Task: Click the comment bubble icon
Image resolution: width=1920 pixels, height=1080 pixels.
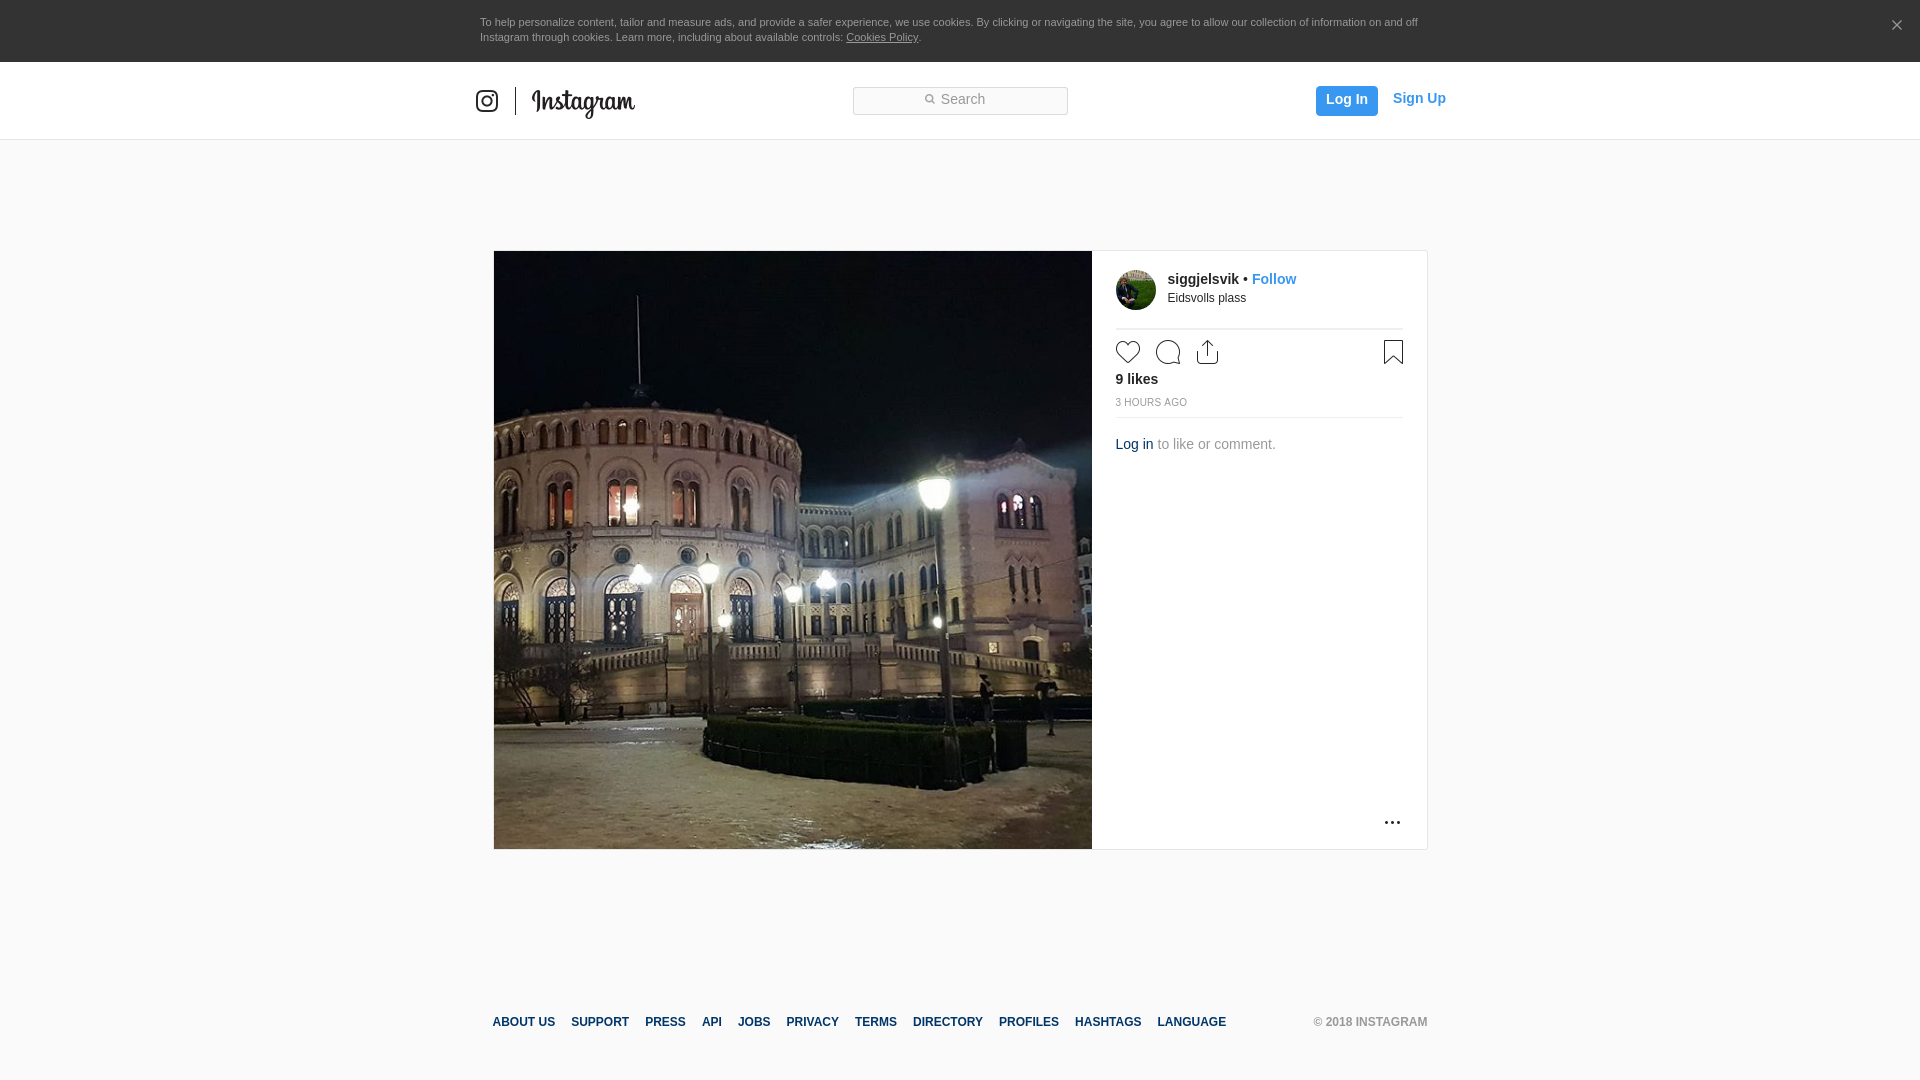Action: (1167, 352)
